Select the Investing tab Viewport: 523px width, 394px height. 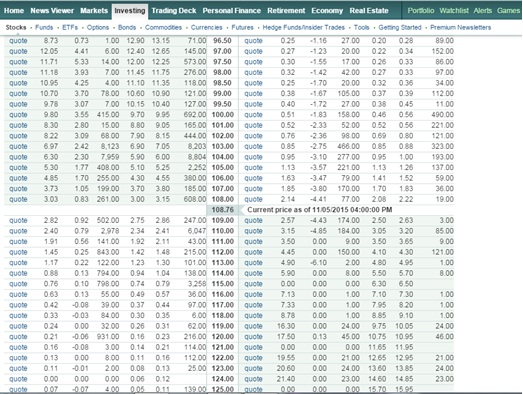click(130, 11)
